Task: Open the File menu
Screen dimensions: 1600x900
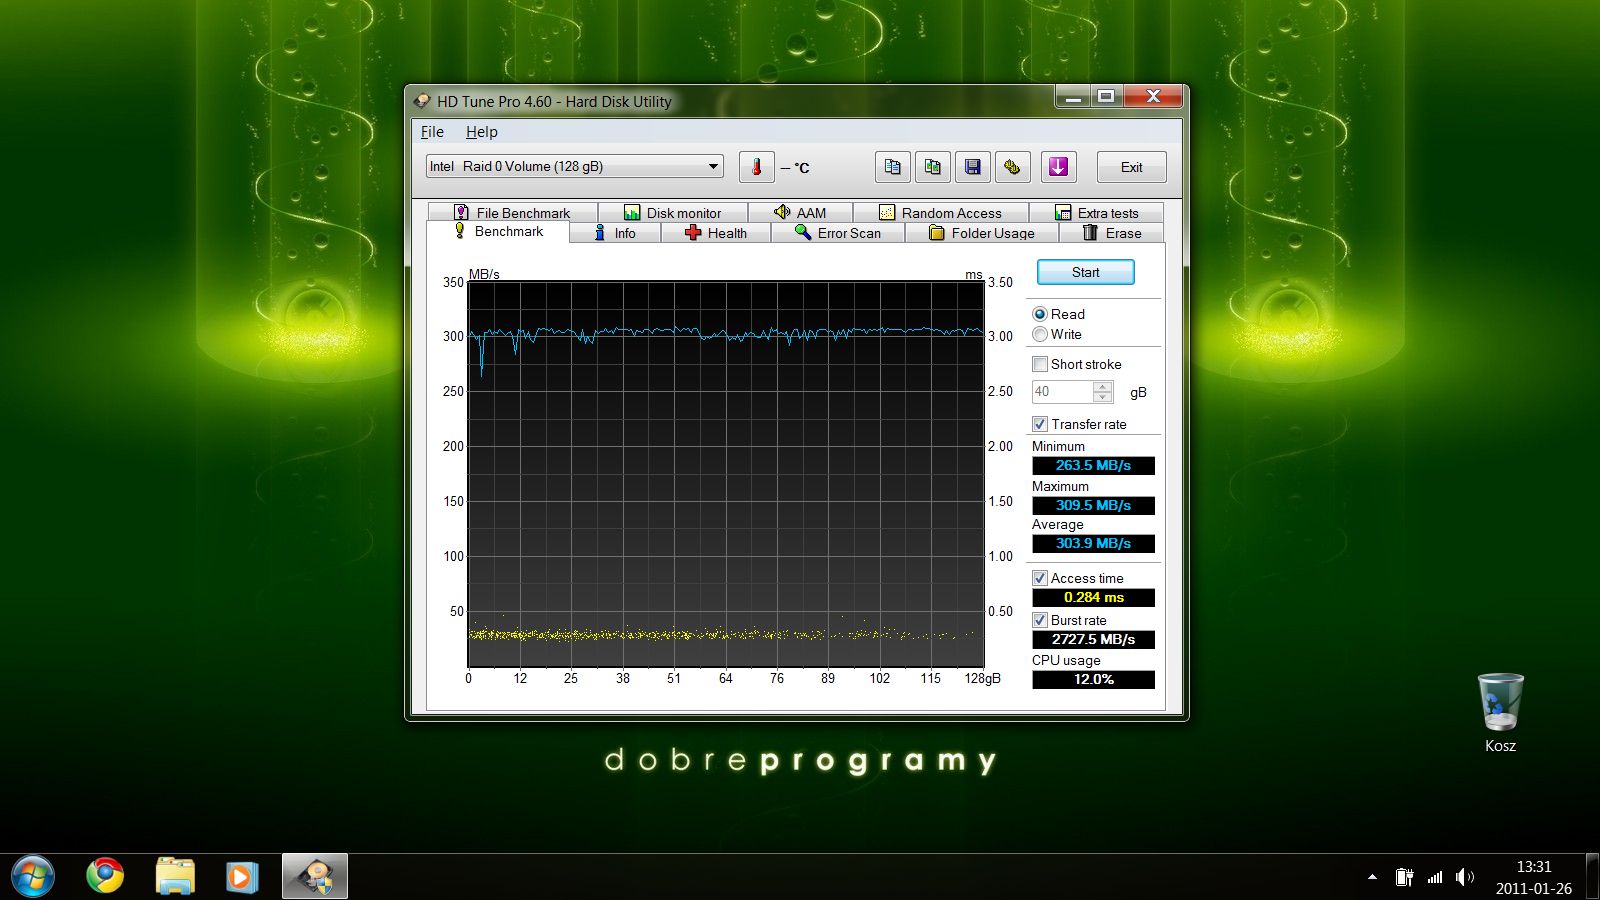Action: (x=432, y=132)
